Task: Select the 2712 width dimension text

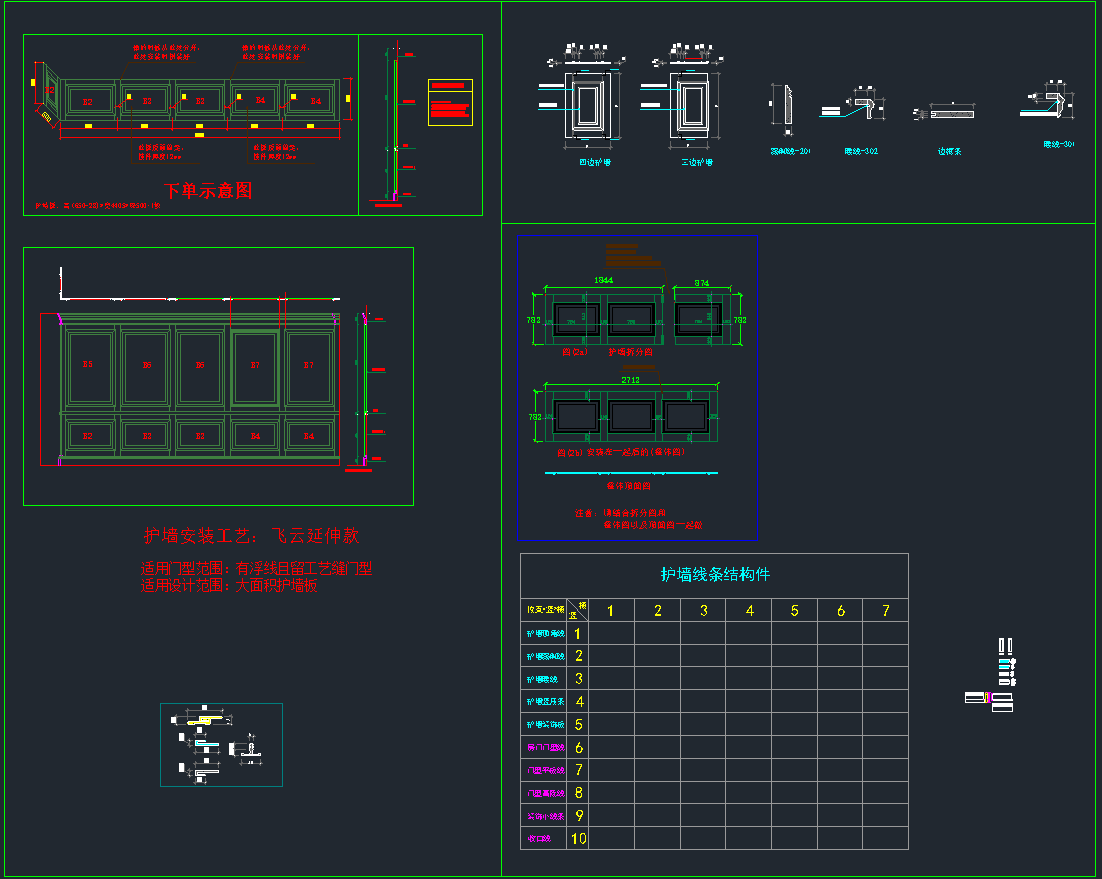Action: [630, 380]
